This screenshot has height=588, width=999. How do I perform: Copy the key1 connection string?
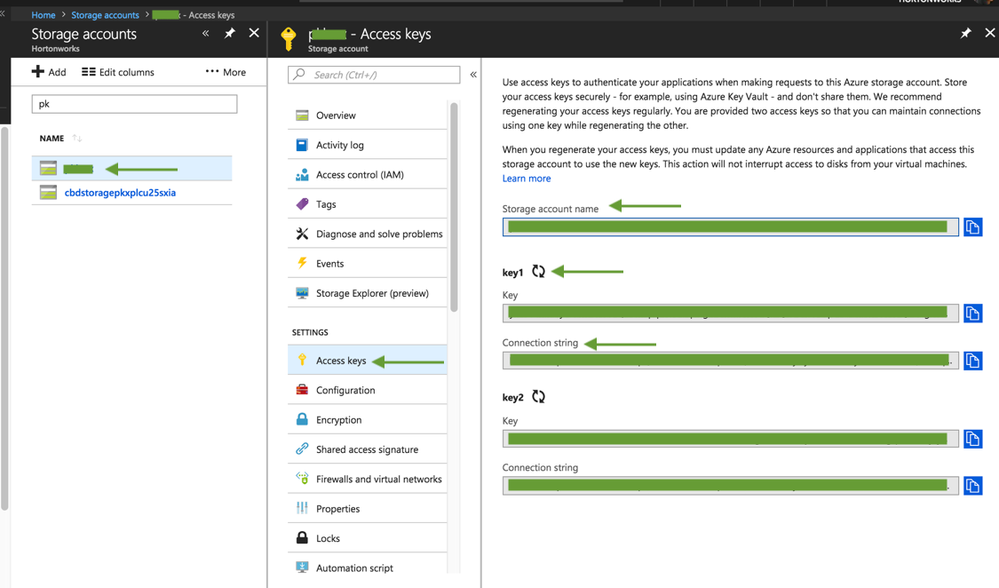coord(973,360)
